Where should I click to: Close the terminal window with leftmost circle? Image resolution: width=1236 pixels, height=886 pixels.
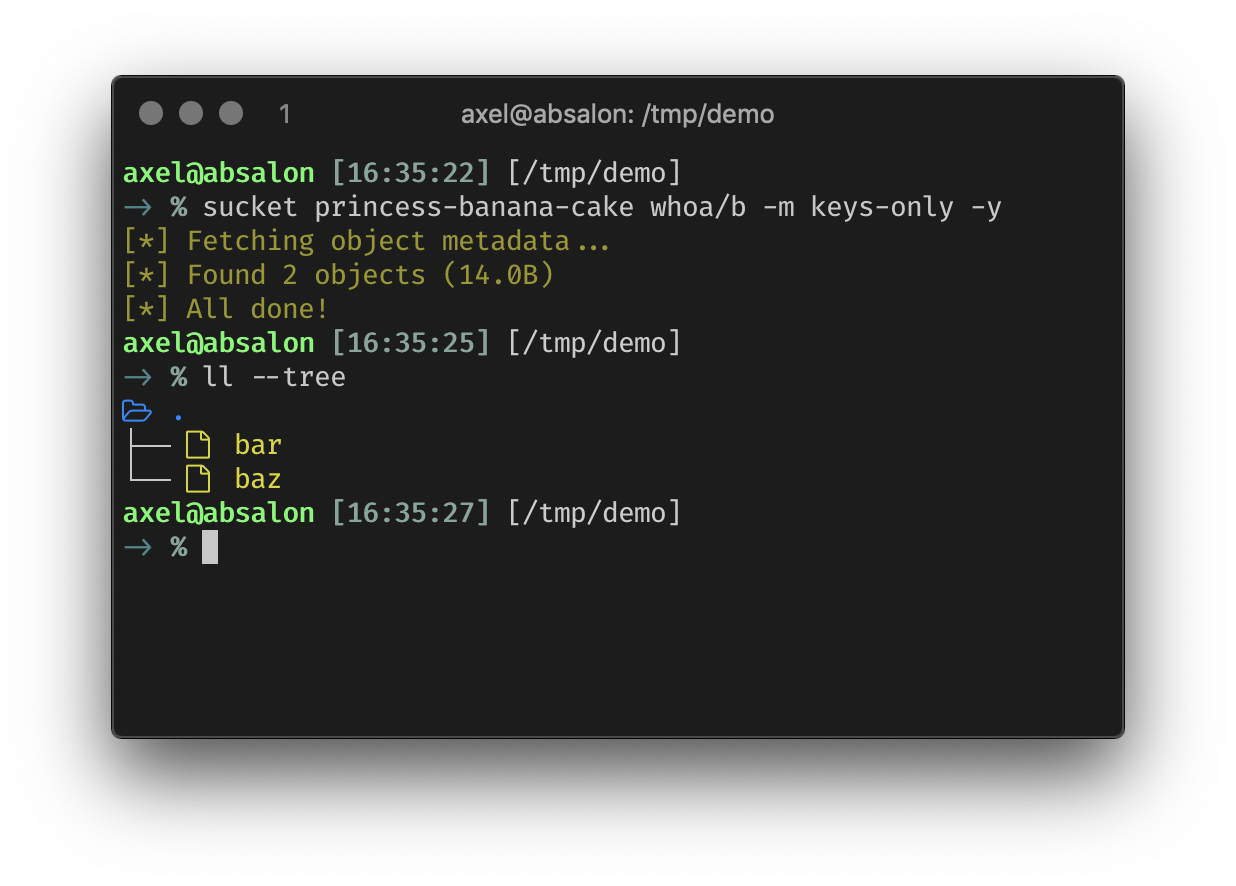151,113
